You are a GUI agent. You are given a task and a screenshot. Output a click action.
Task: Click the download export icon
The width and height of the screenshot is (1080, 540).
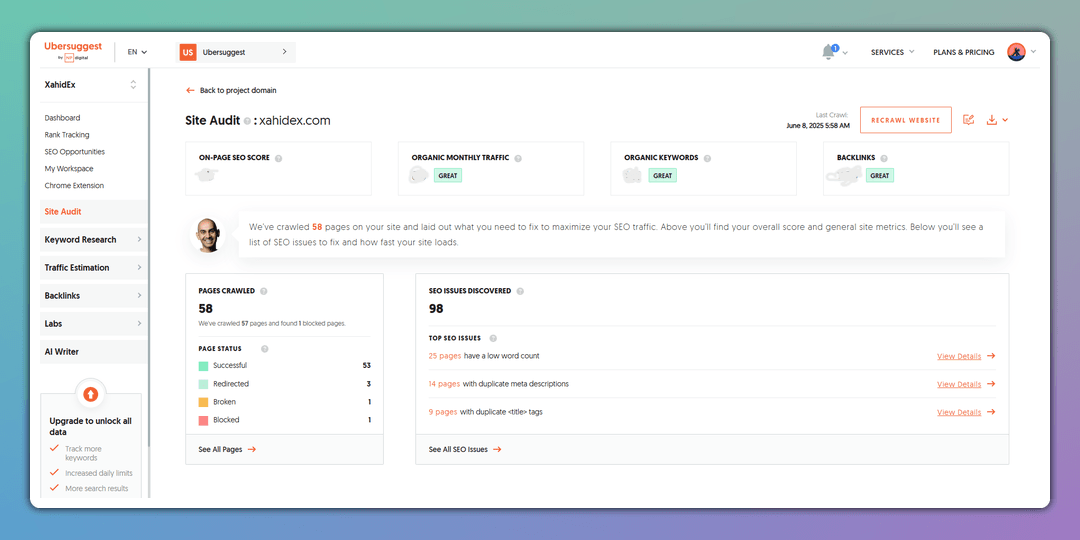click(992, 120)
